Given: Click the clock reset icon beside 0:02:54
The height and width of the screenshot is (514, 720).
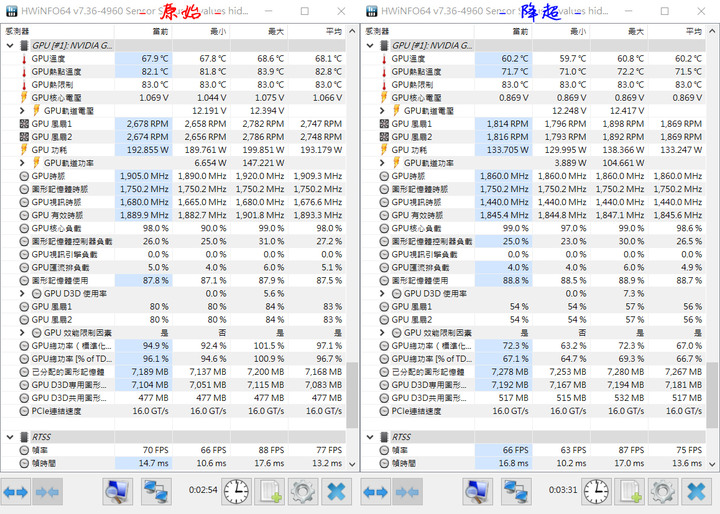Looking at the screenshot, I should point(236,492).
